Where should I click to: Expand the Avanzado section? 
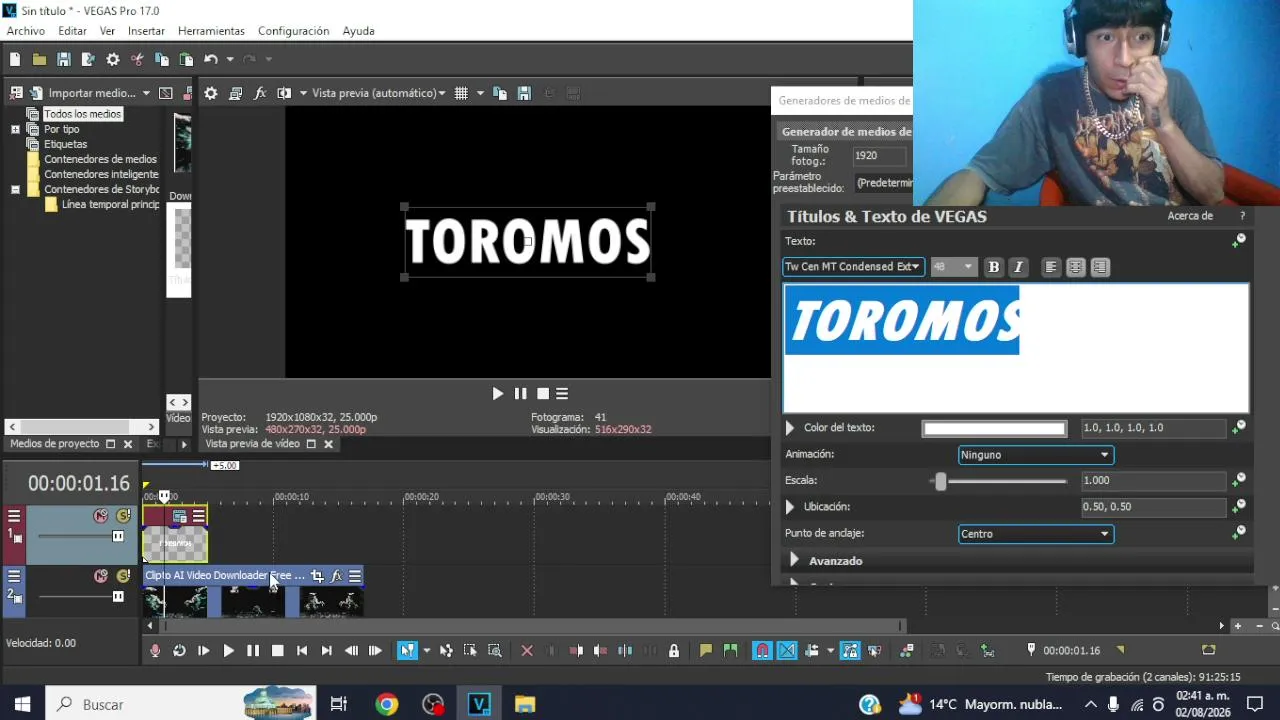(794, 561)
